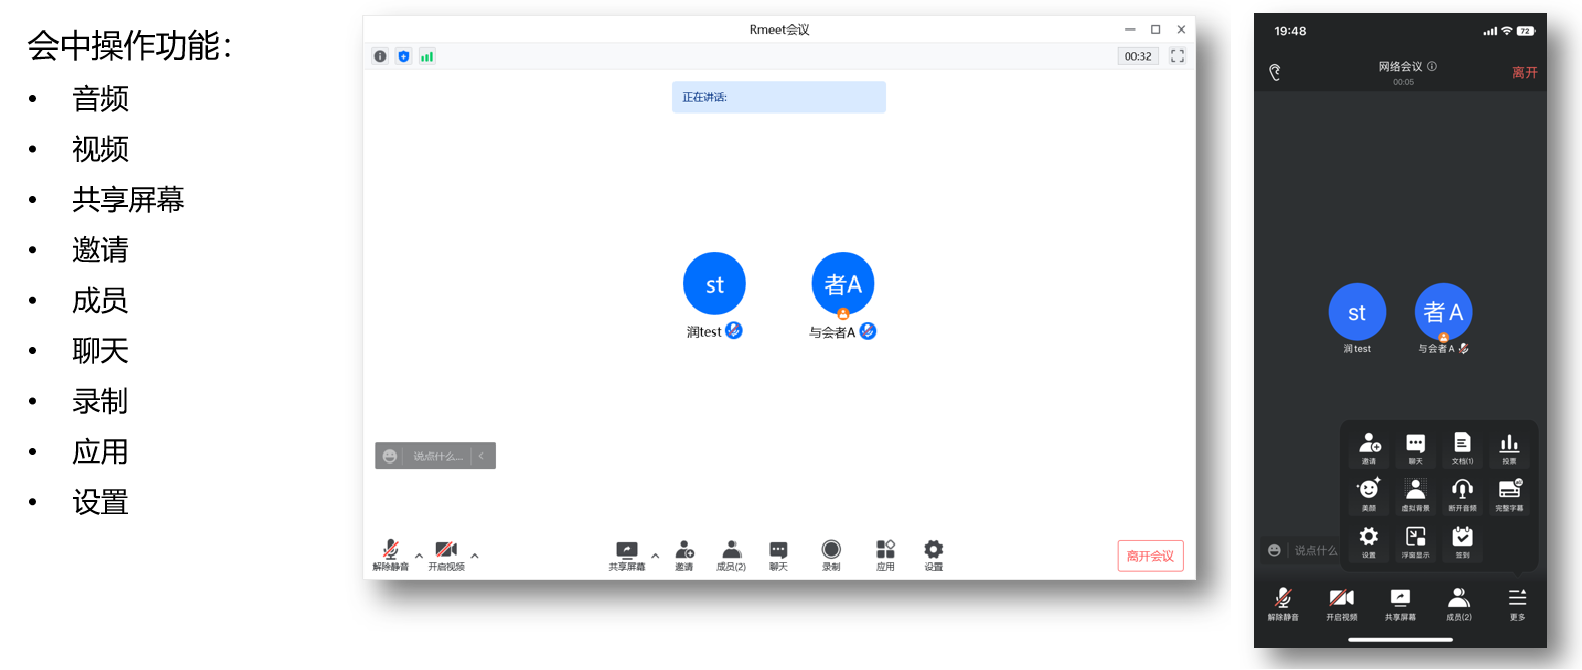Tap the red 离开 button on the phone
Screen dimensions: 1582x670
pyautogui.click(x=1524, y=73)
